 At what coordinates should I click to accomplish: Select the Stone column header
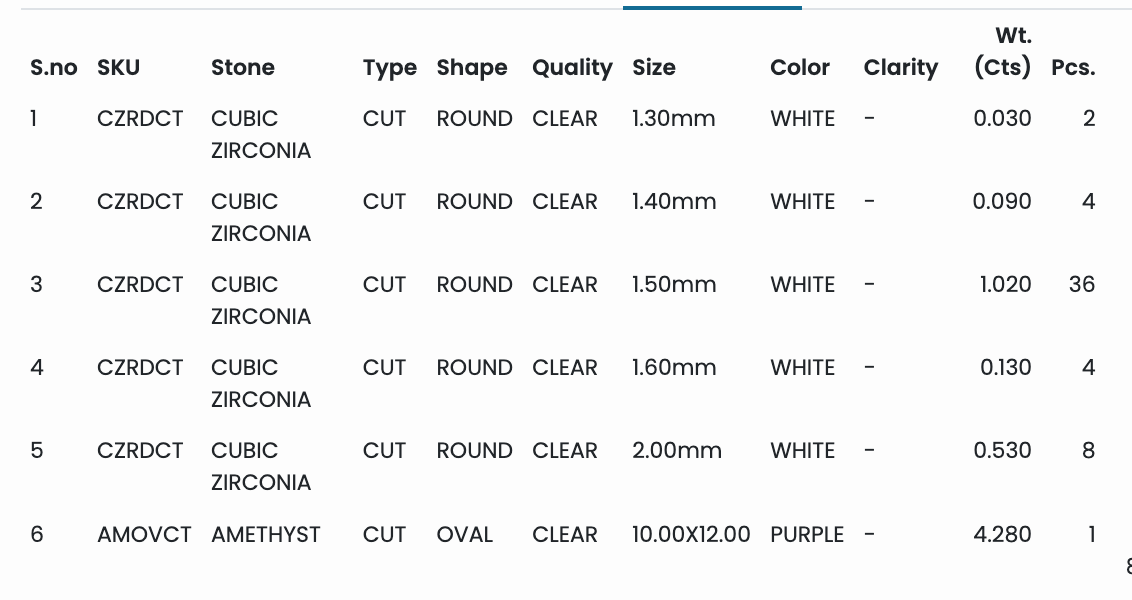coord(243,68)
